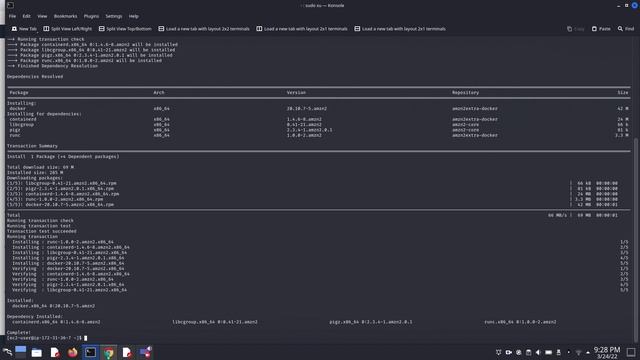Open the network Wi-Fi tray icon
Screen dimensions: 640x360
pos(578,352)
